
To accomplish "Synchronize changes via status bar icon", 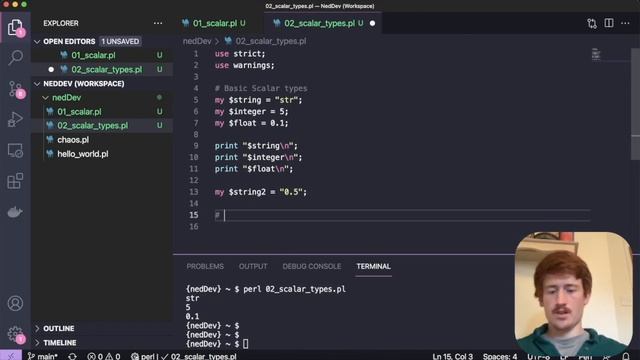I will click(73, 356).
